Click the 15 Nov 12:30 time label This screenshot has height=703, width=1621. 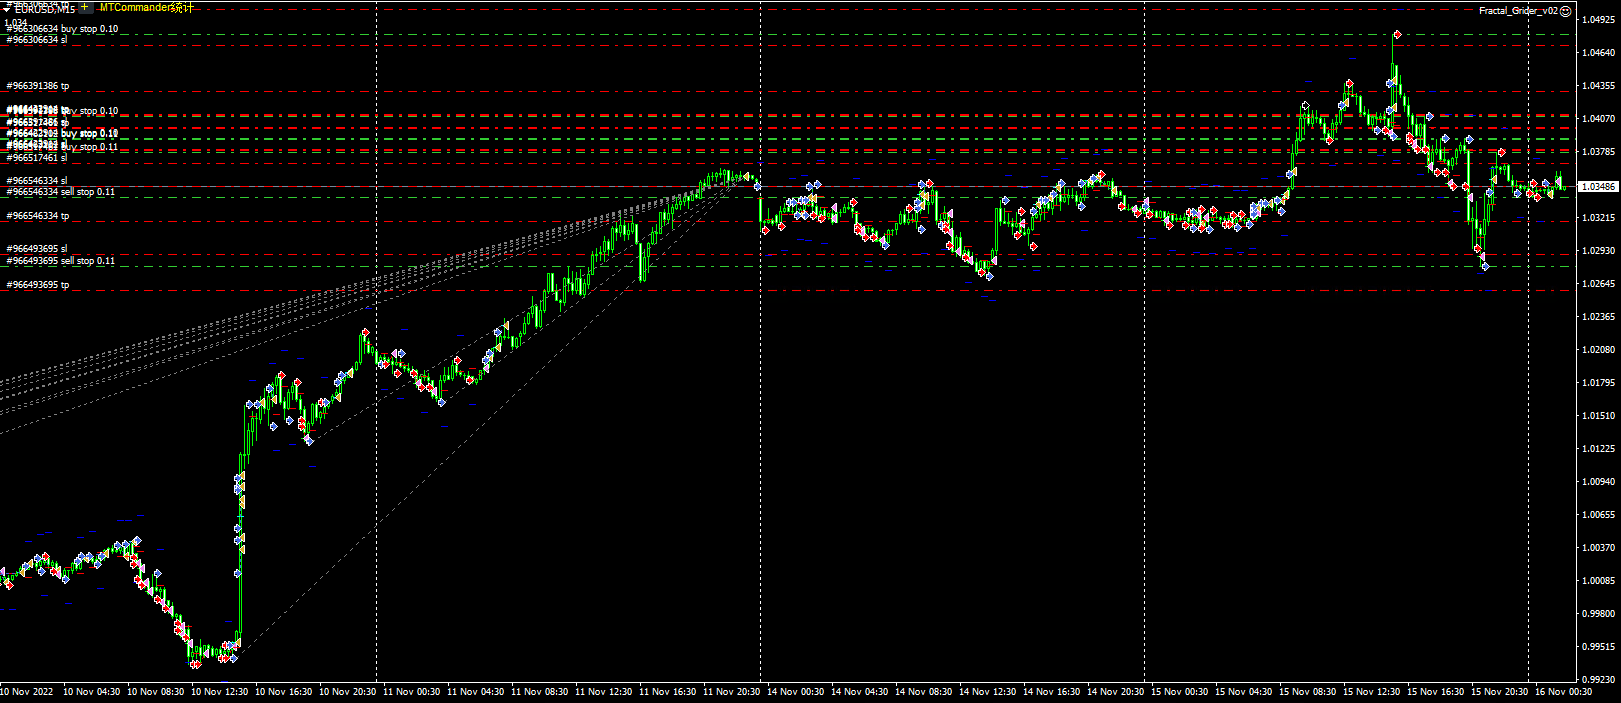tap(1372, 692)
